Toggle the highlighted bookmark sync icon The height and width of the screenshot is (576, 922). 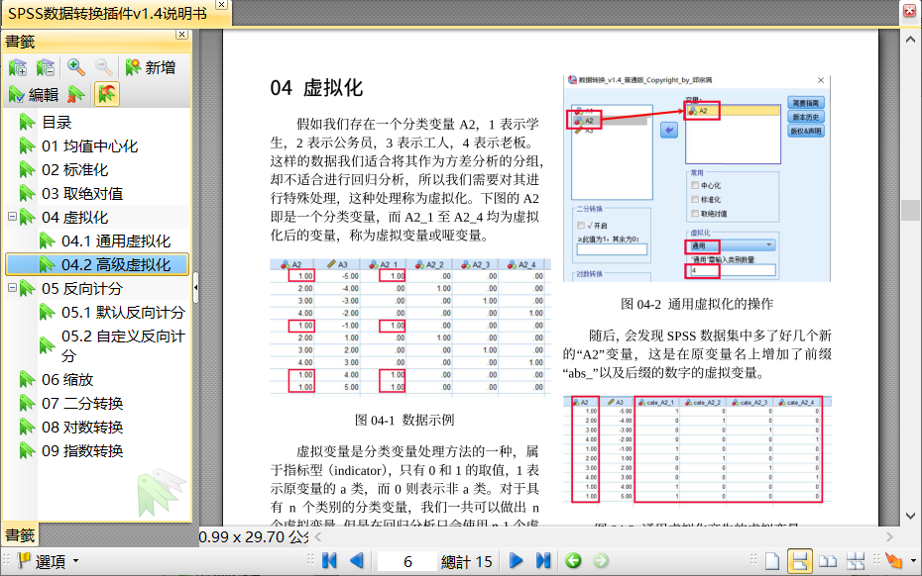[x=106, y=95]
